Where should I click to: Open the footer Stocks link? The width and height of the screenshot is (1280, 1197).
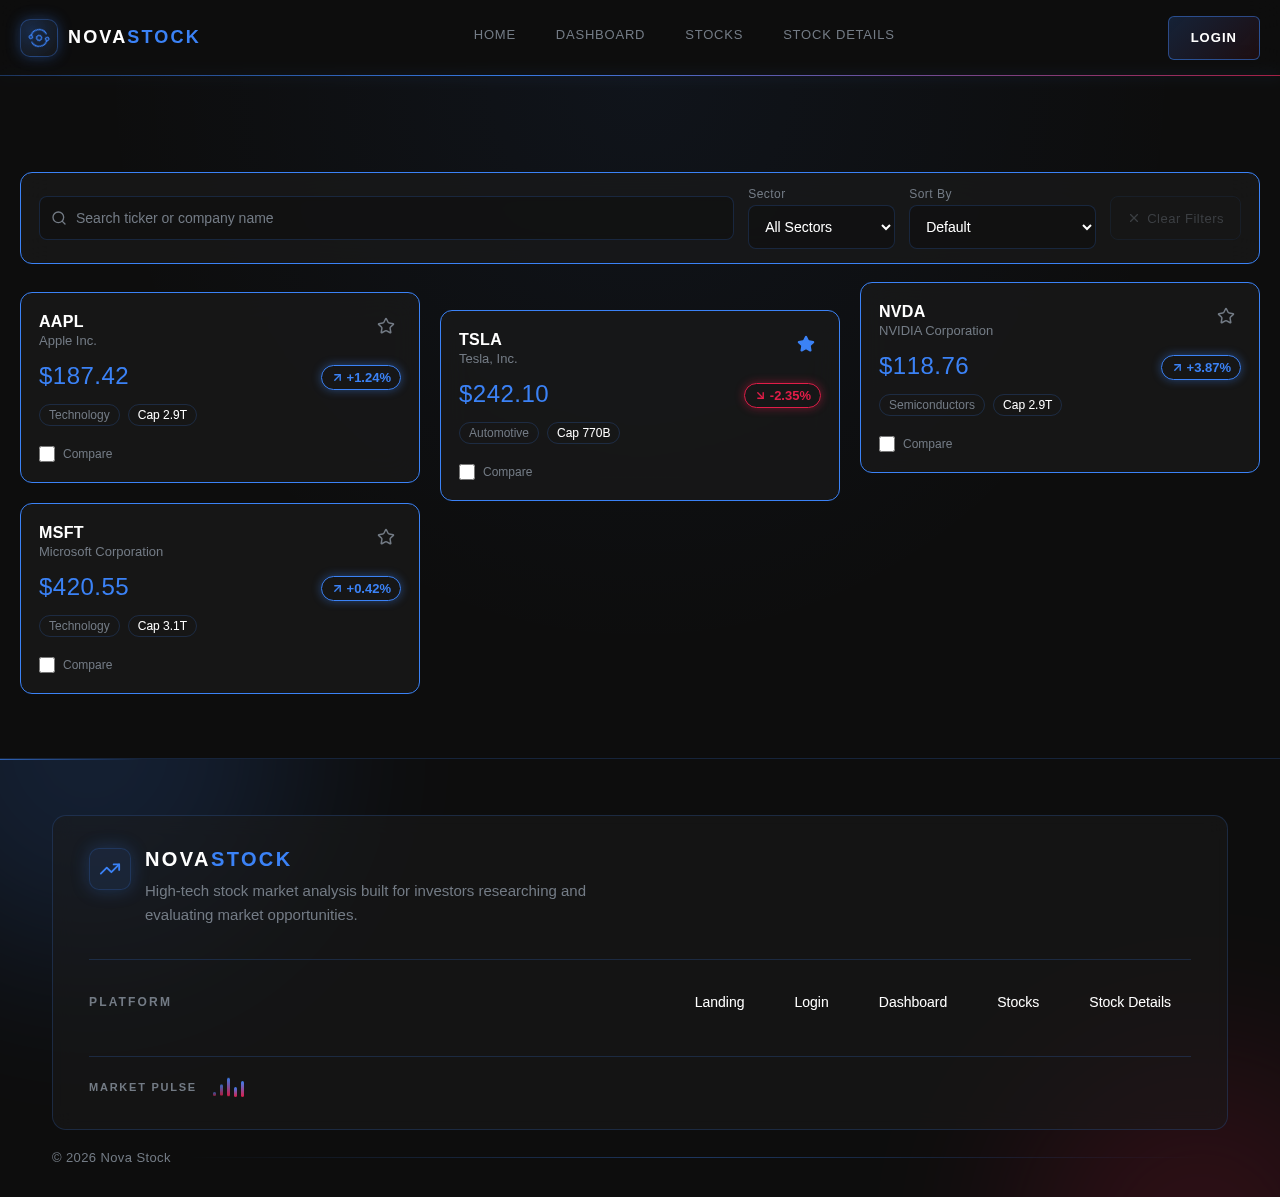(1018, 1002)
